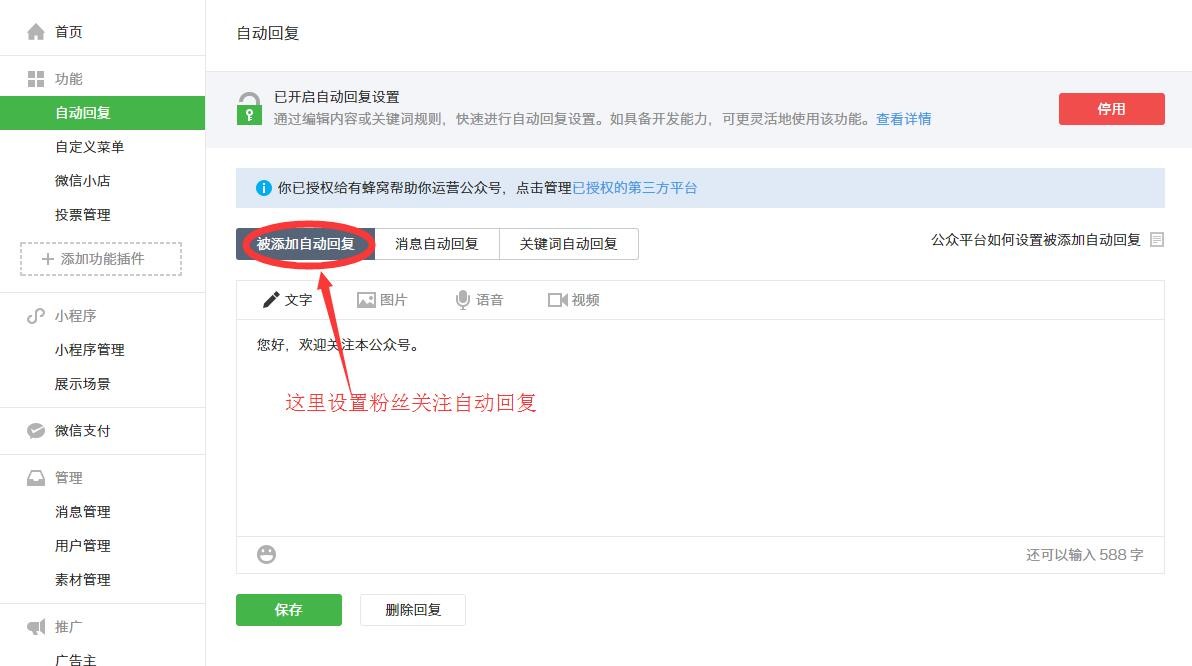Click the 已开启自动回复设置 heading
The width and height of the screenshot is (1192, 666).
pyautogui.click(x=337, y=97)
